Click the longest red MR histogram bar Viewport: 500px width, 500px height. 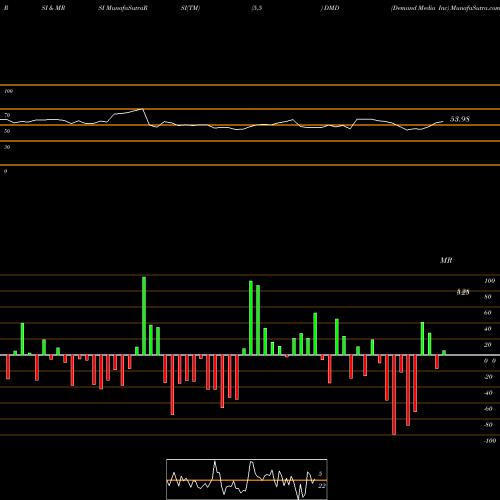(394, 395)
